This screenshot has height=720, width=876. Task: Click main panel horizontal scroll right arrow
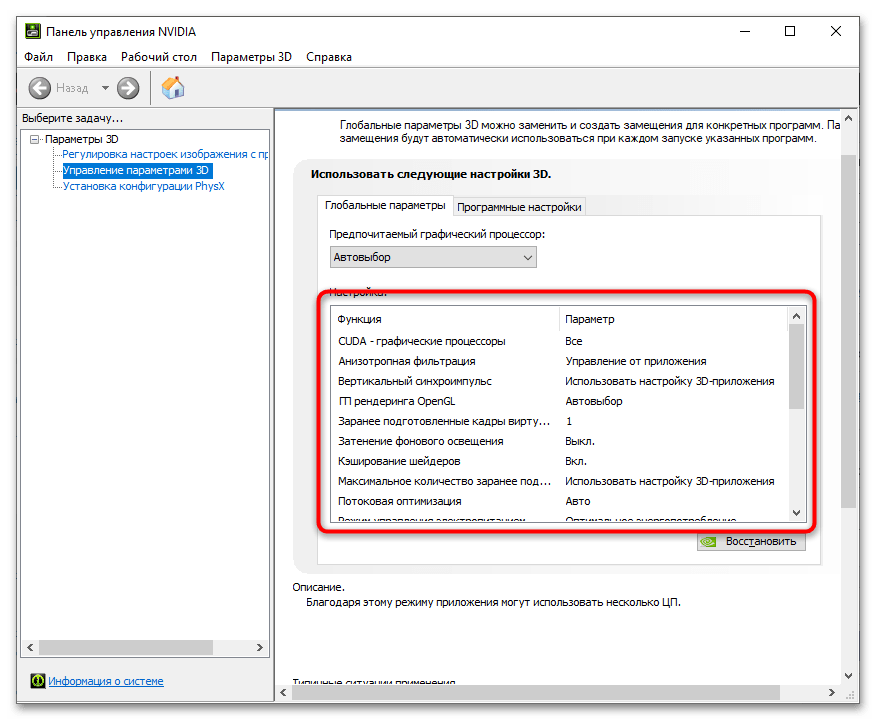click(x=832, y=693)
